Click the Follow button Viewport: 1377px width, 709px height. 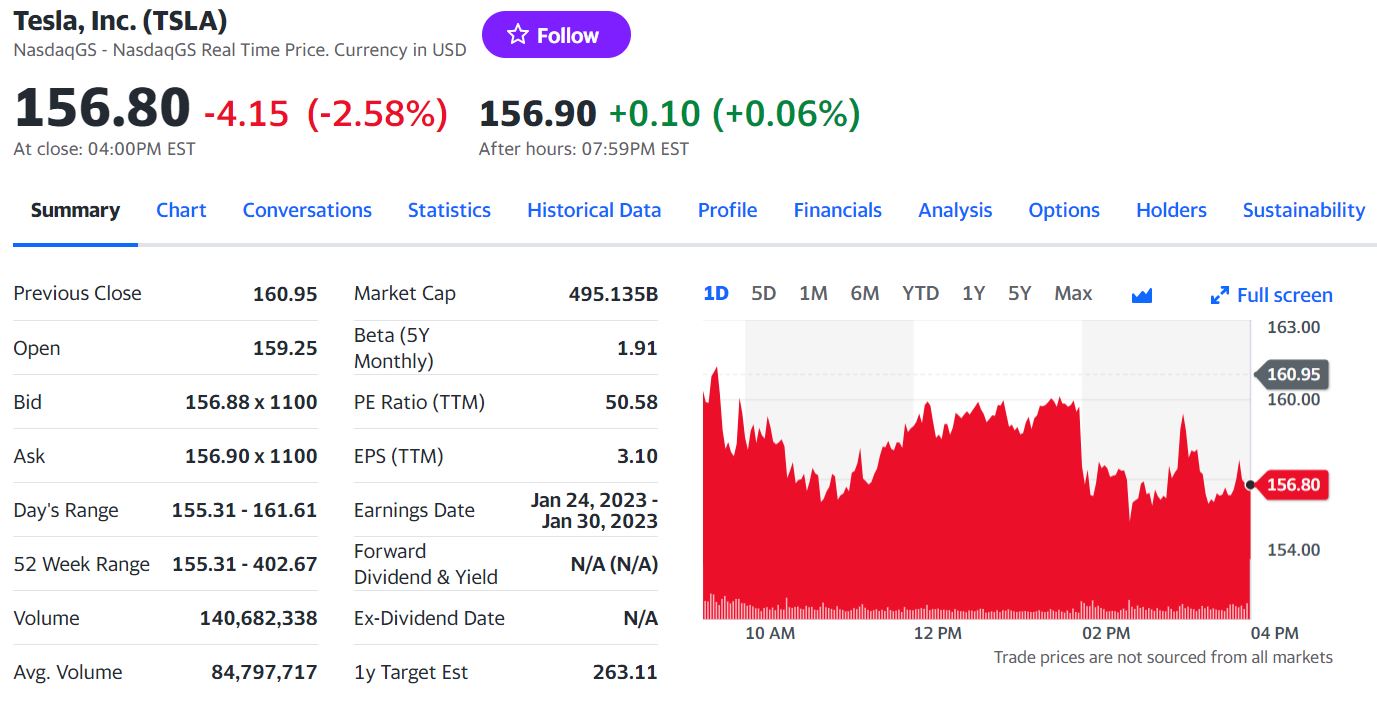[556, 35]
